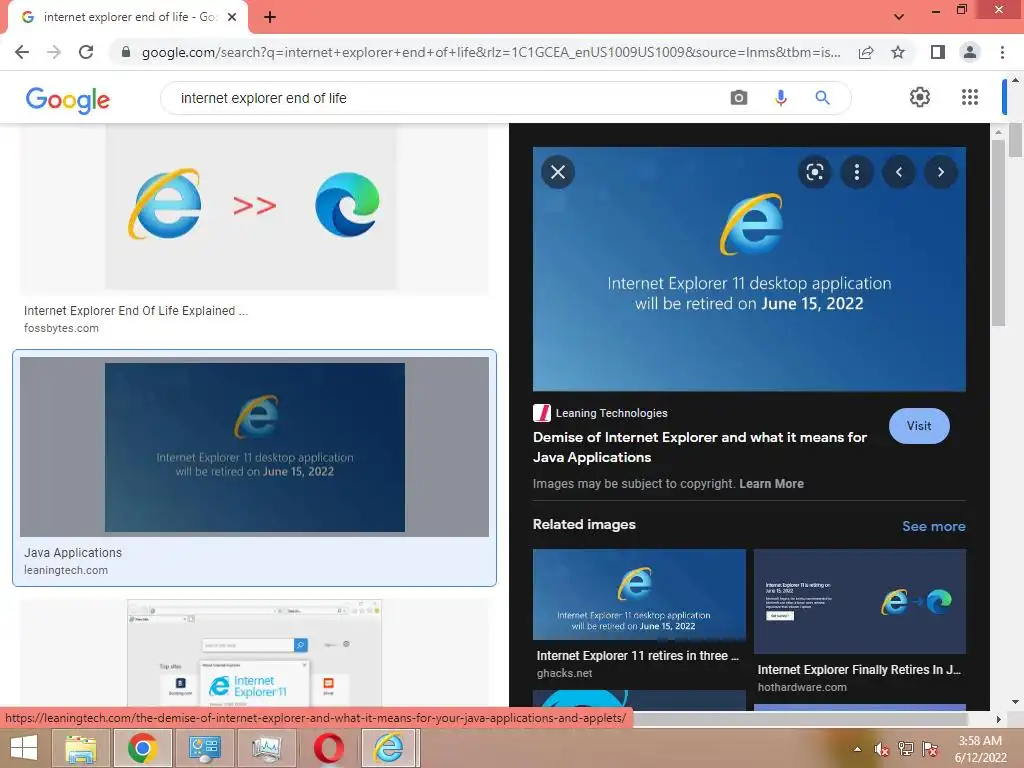Screen dimensions: 1024x768
Task: Click the network tray icon
Action: click(906, 749)
